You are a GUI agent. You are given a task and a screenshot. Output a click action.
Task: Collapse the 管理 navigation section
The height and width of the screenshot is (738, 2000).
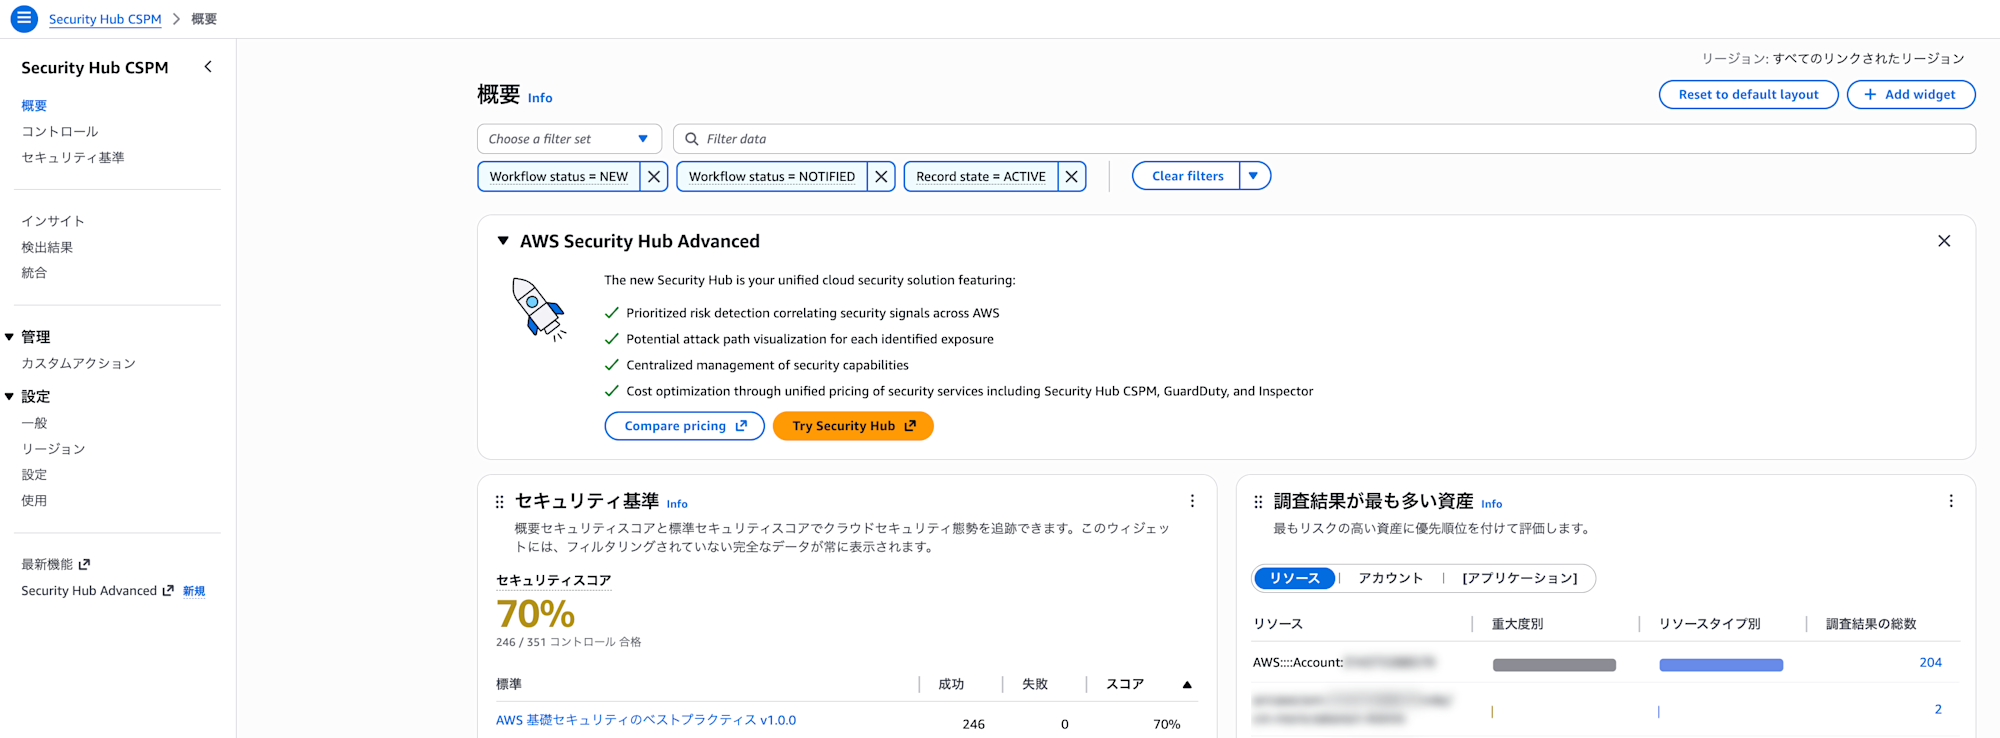coord(9,338)
